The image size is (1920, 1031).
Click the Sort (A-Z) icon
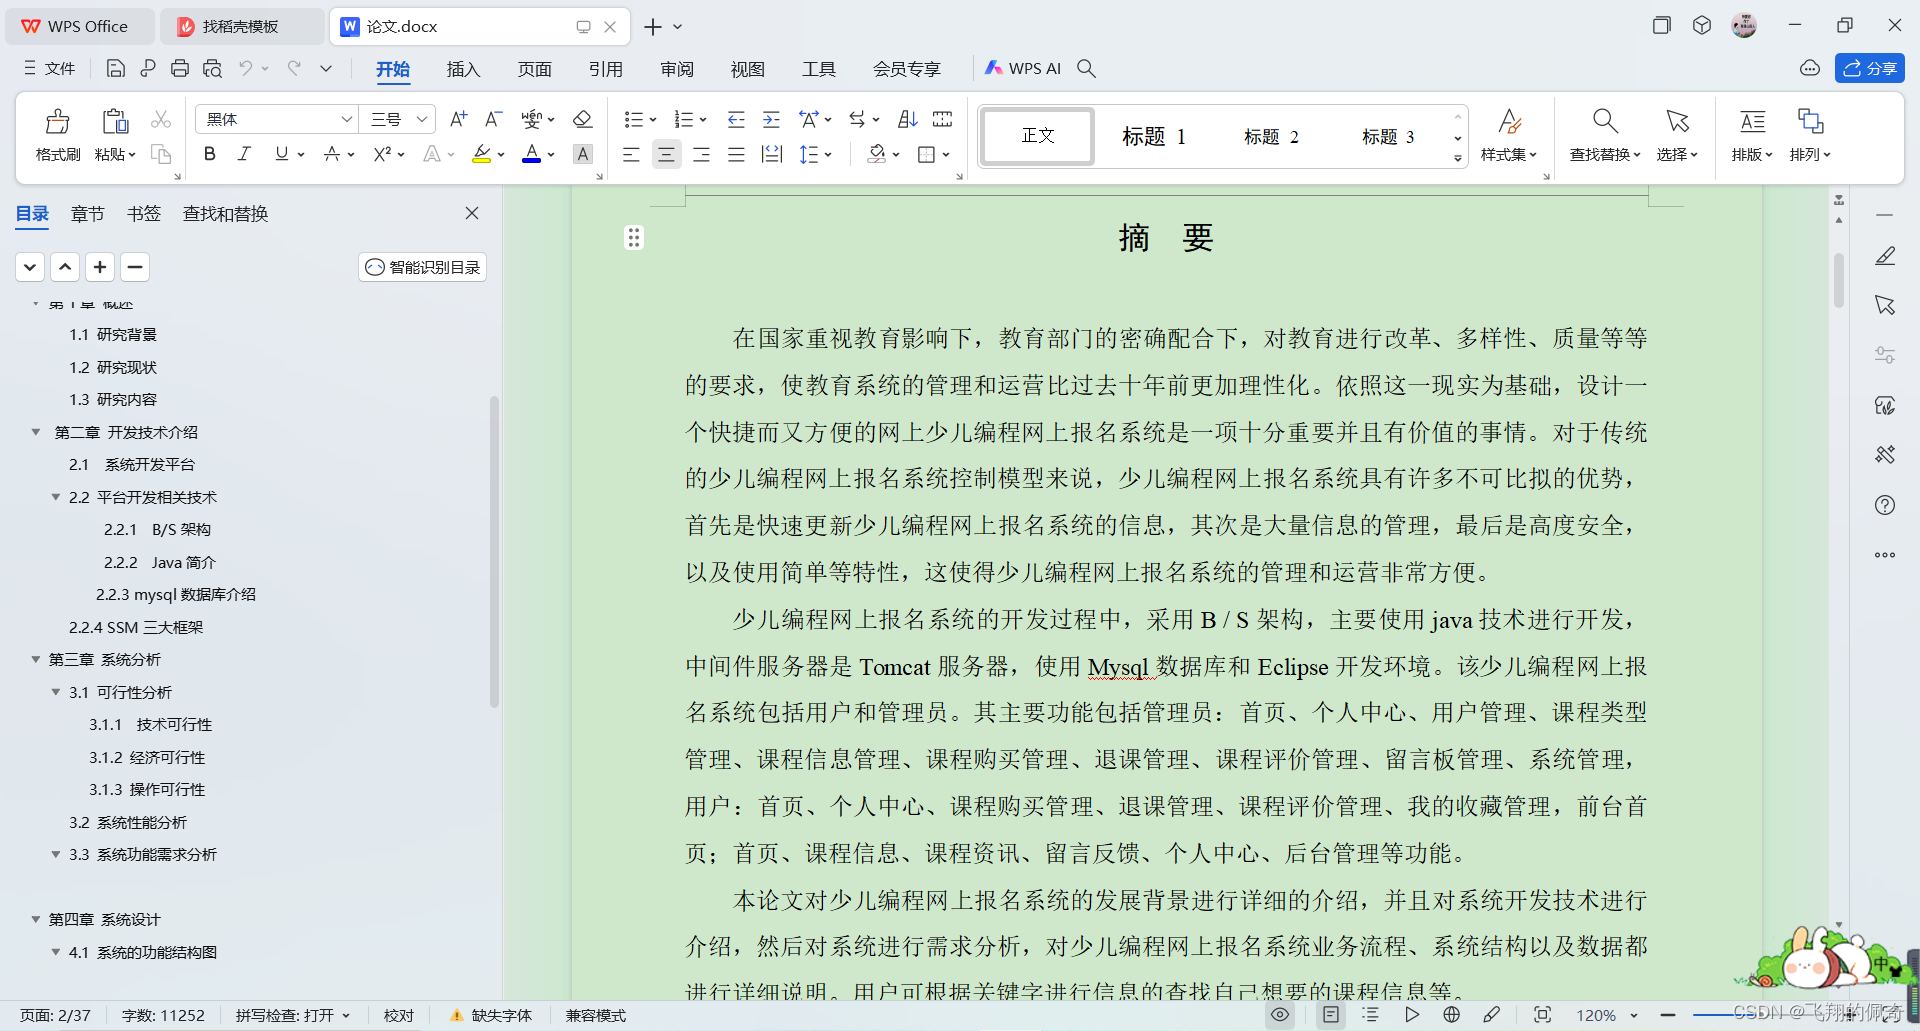[907, 119]
